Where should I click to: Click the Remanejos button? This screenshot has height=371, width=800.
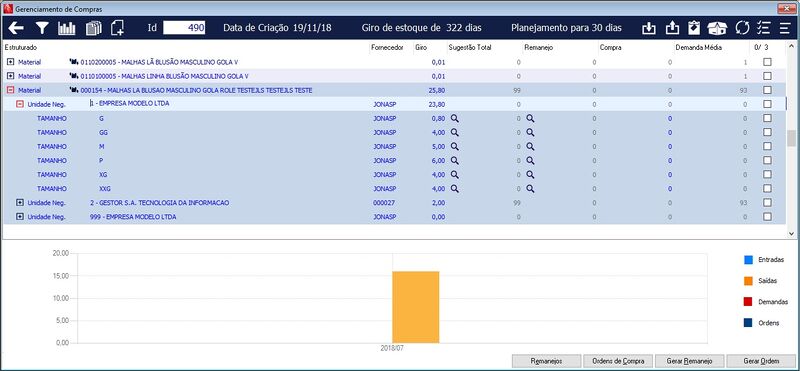[546, 360]
